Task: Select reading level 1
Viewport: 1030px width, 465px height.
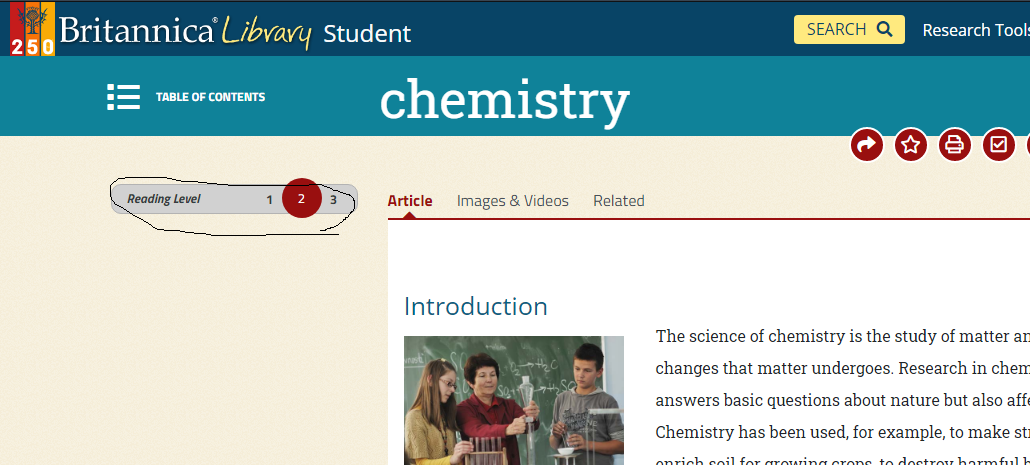Action: coord(269,200)
